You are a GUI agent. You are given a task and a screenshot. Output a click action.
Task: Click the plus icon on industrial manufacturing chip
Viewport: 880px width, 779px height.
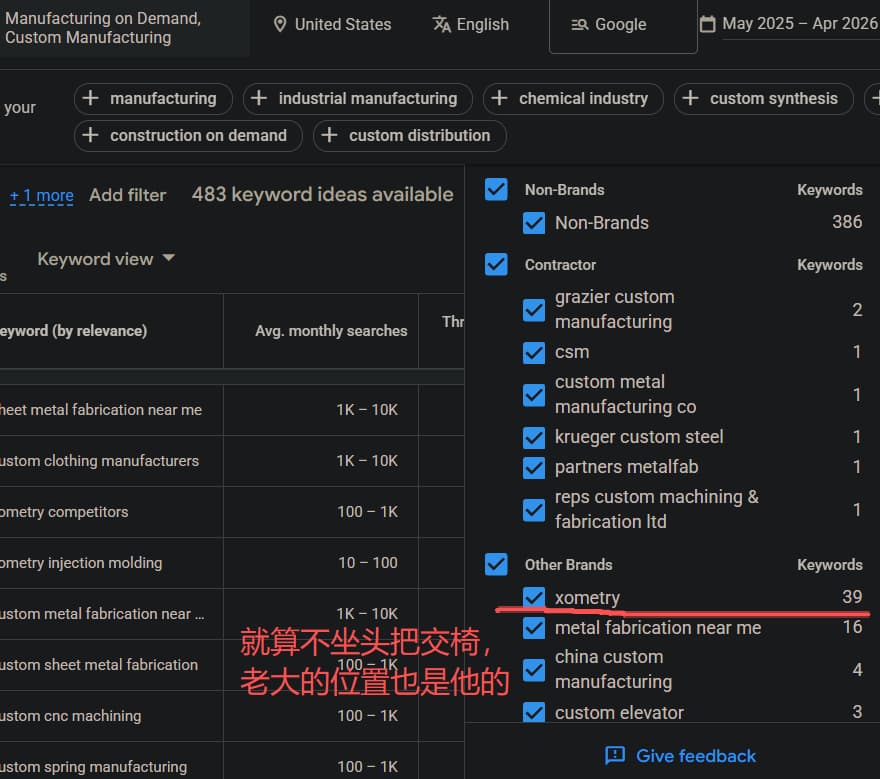tap(259, 98)
